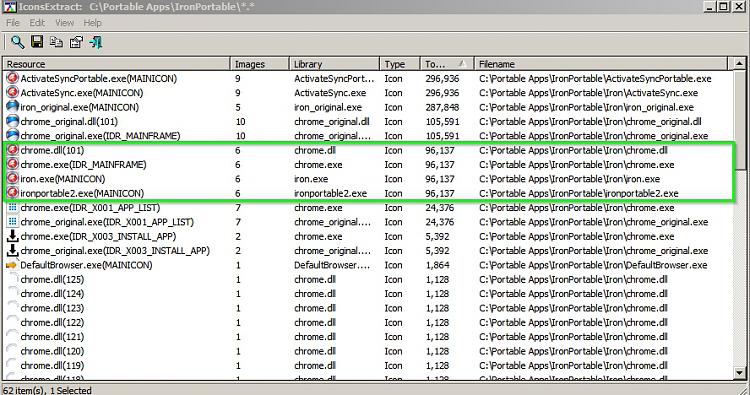Click the IconsExtract title bar app icon

pos(10,7)
